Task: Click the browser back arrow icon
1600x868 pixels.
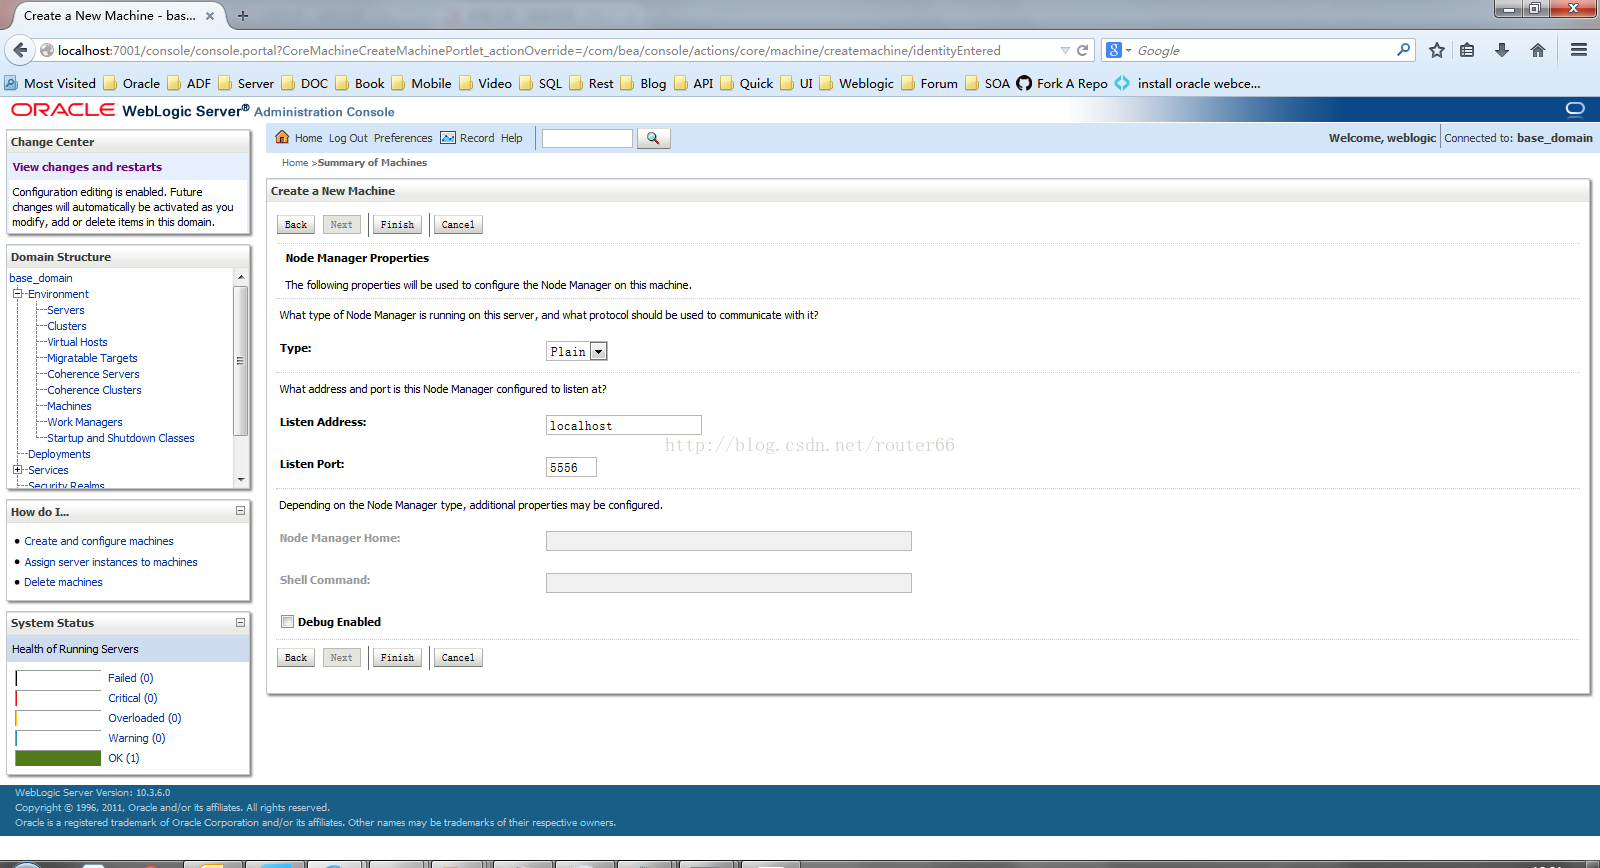Action: coord(20,50)
